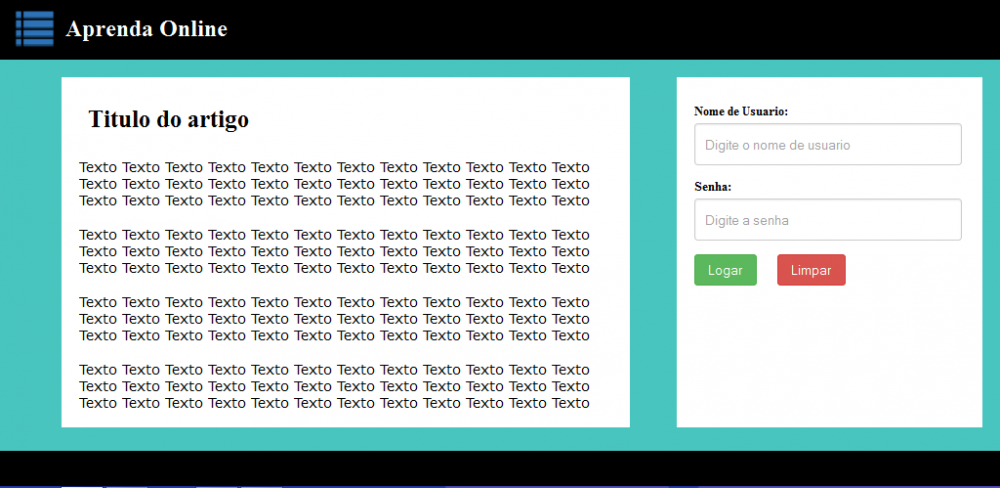
Task: Select the Titulo do artigo heading
Action: pyautogui.click(x=168, y=119)
